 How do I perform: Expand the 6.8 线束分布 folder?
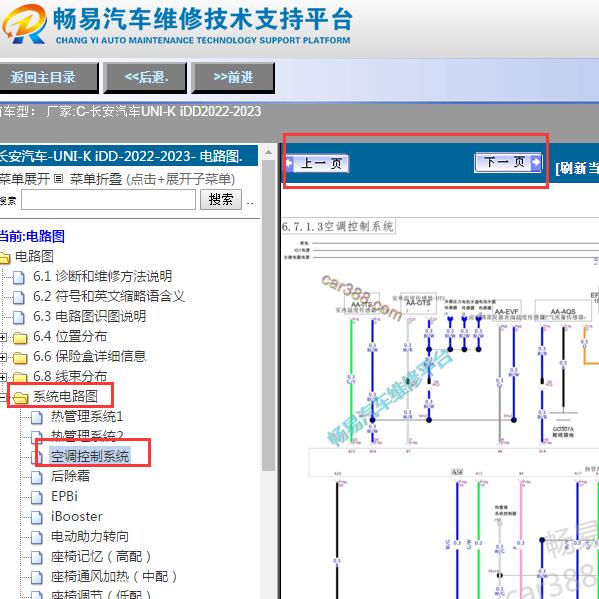(x=3, y=377)
